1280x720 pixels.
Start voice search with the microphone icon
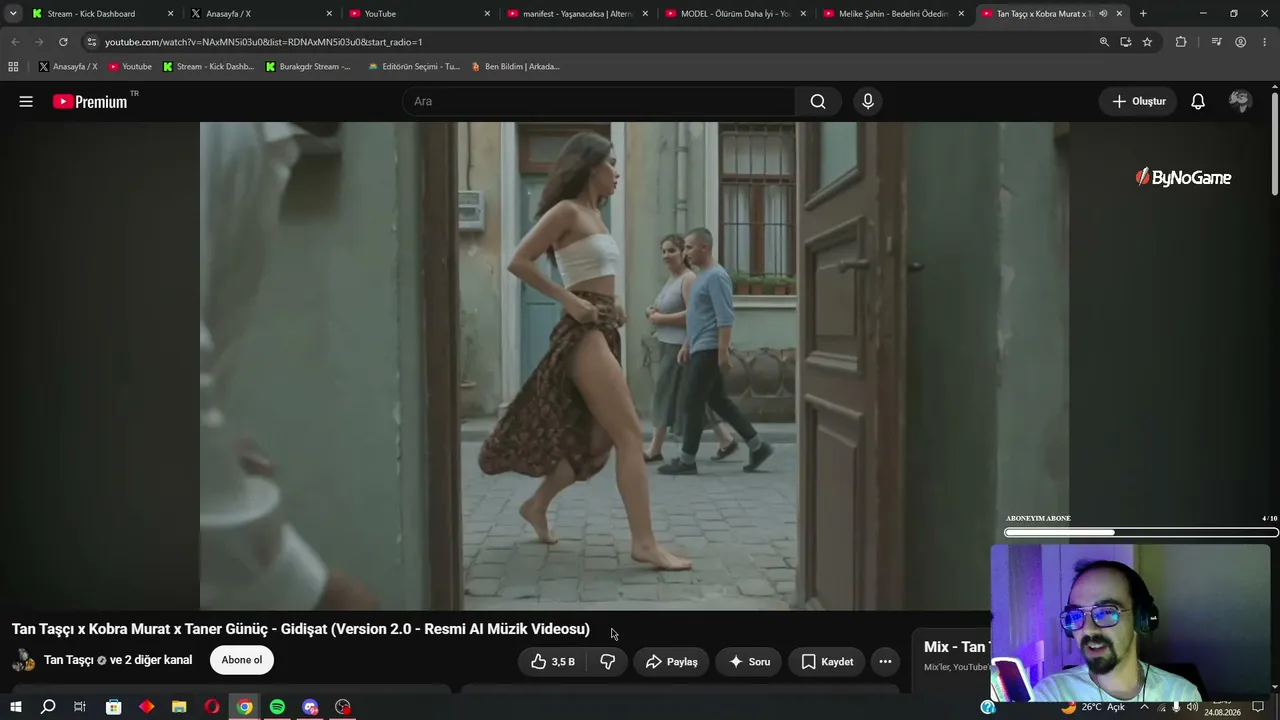coord(868,101)
